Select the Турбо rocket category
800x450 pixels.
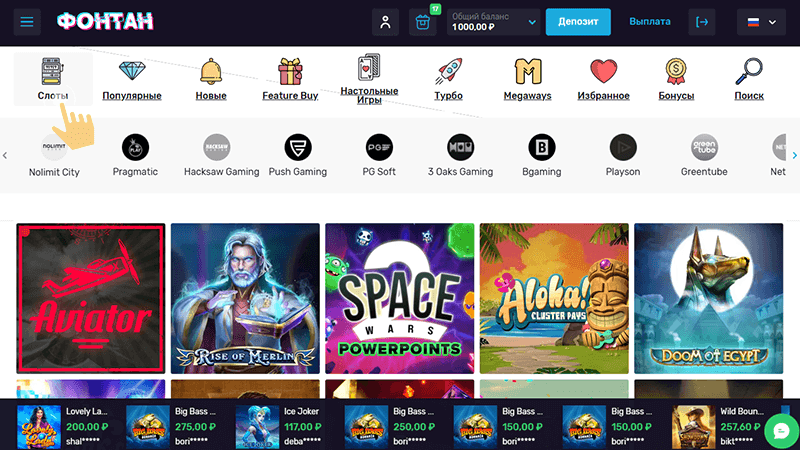(448, 79)
